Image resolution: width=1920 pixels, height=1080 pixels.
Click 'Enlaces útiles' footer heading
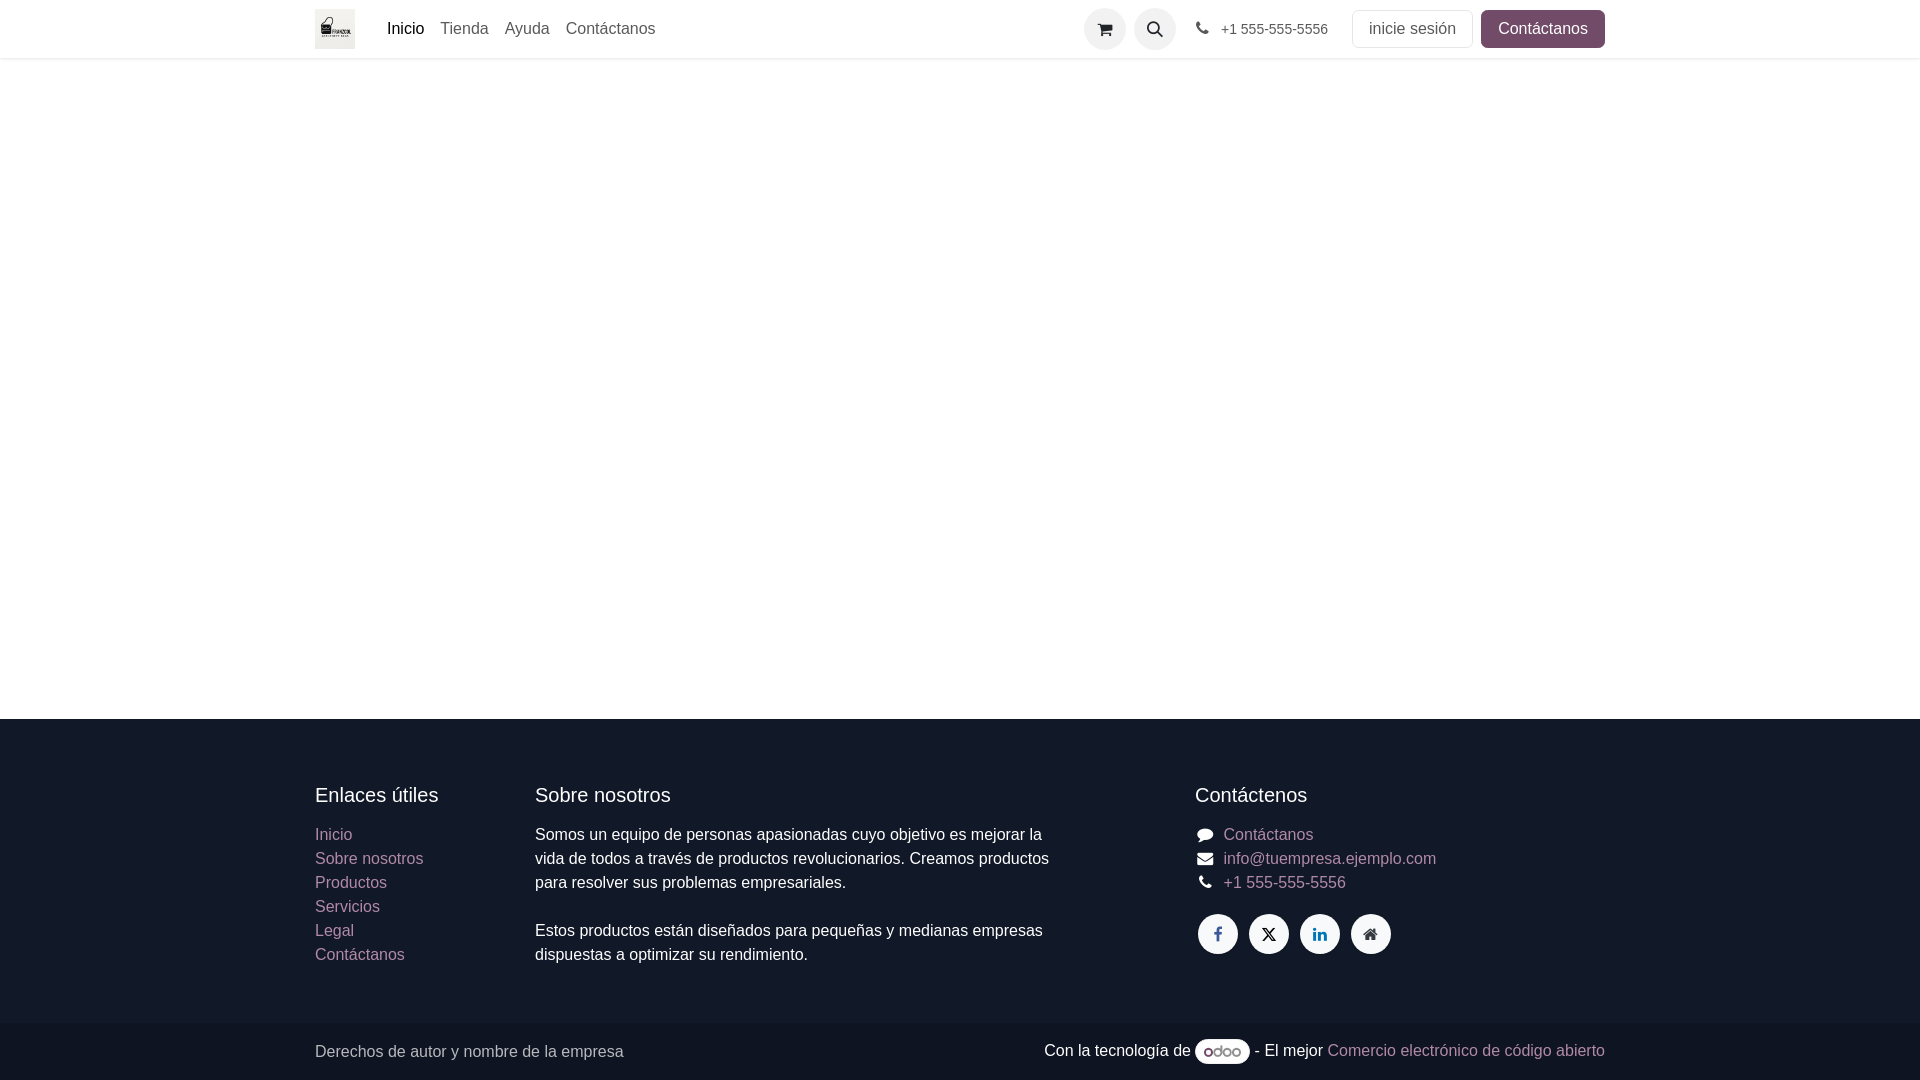point(376,795)
